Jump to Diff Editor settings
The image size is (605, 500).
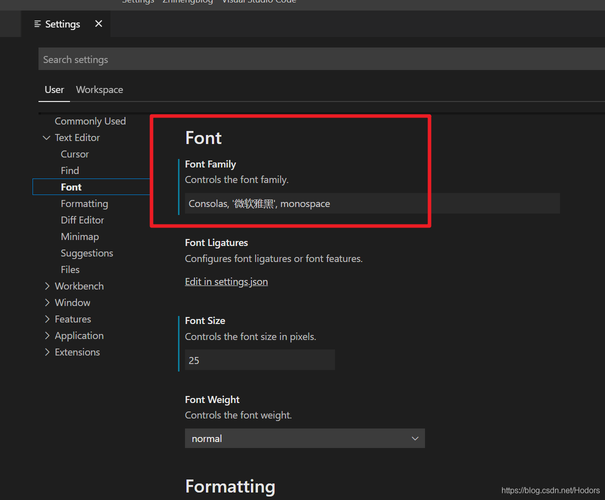tap(82, 220)
